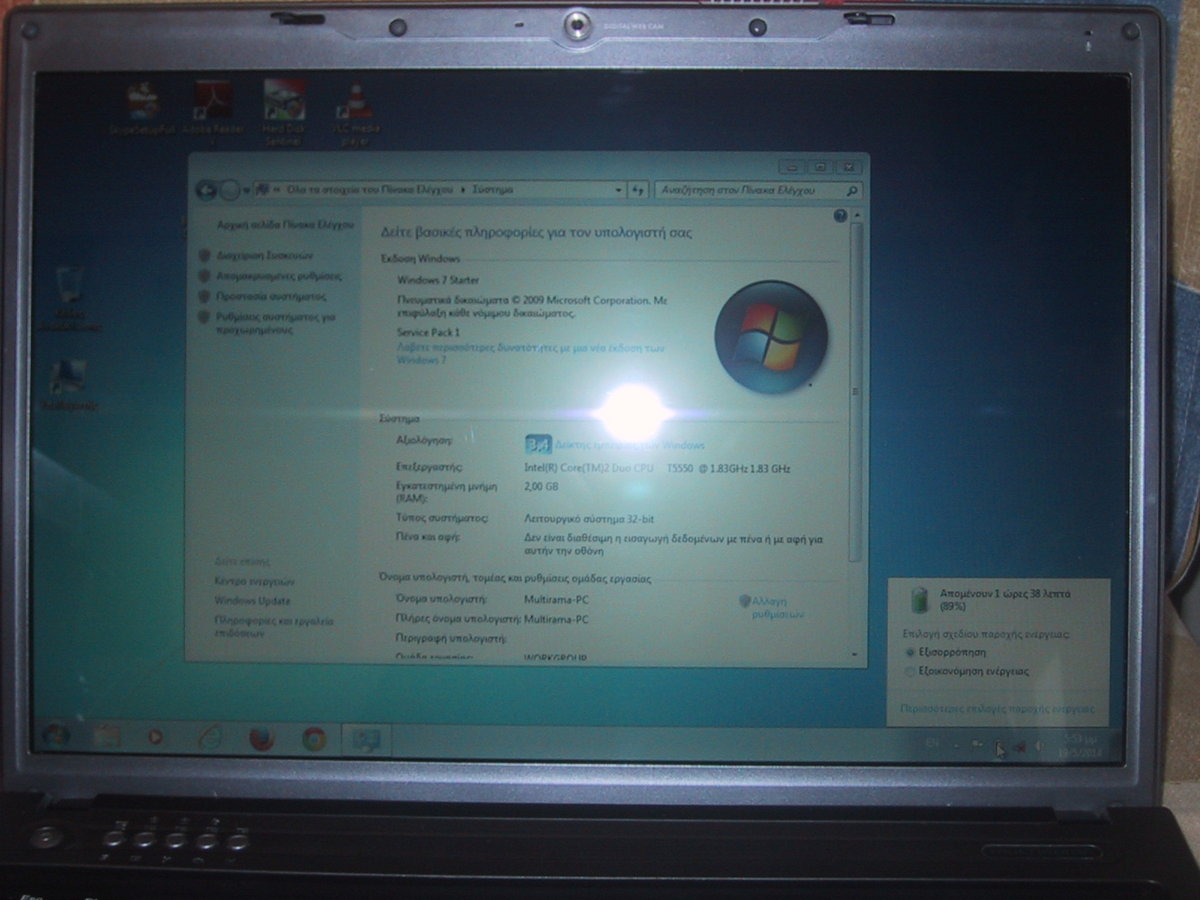
Task: Open the Windows Update sidebar link
Action: (252, 601)
